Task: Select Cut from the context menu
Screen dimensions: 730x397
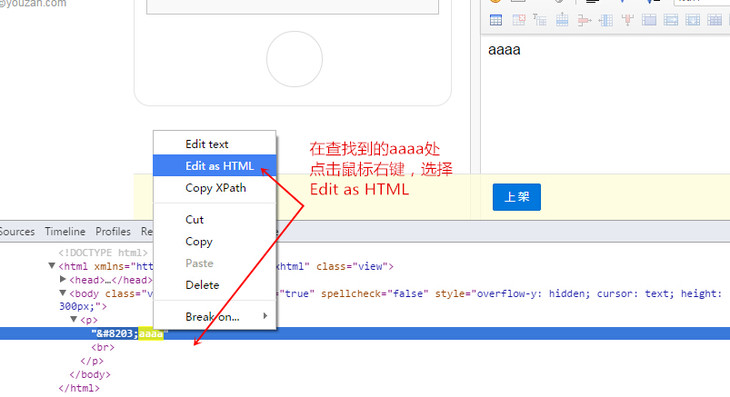Action: [215, 219]
